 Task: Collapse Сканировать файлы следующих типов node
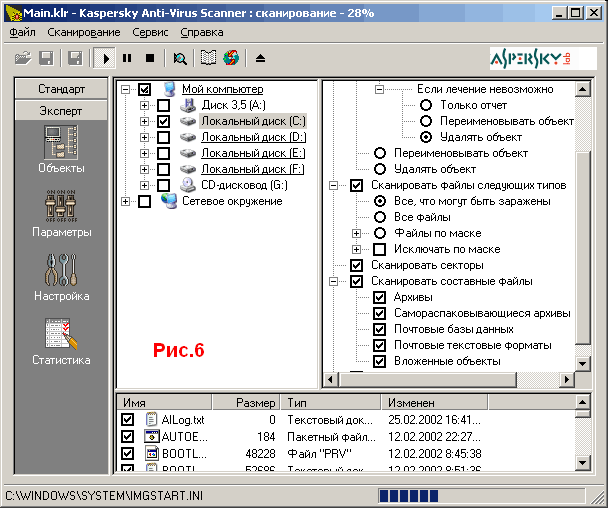[x=333, y=185]
